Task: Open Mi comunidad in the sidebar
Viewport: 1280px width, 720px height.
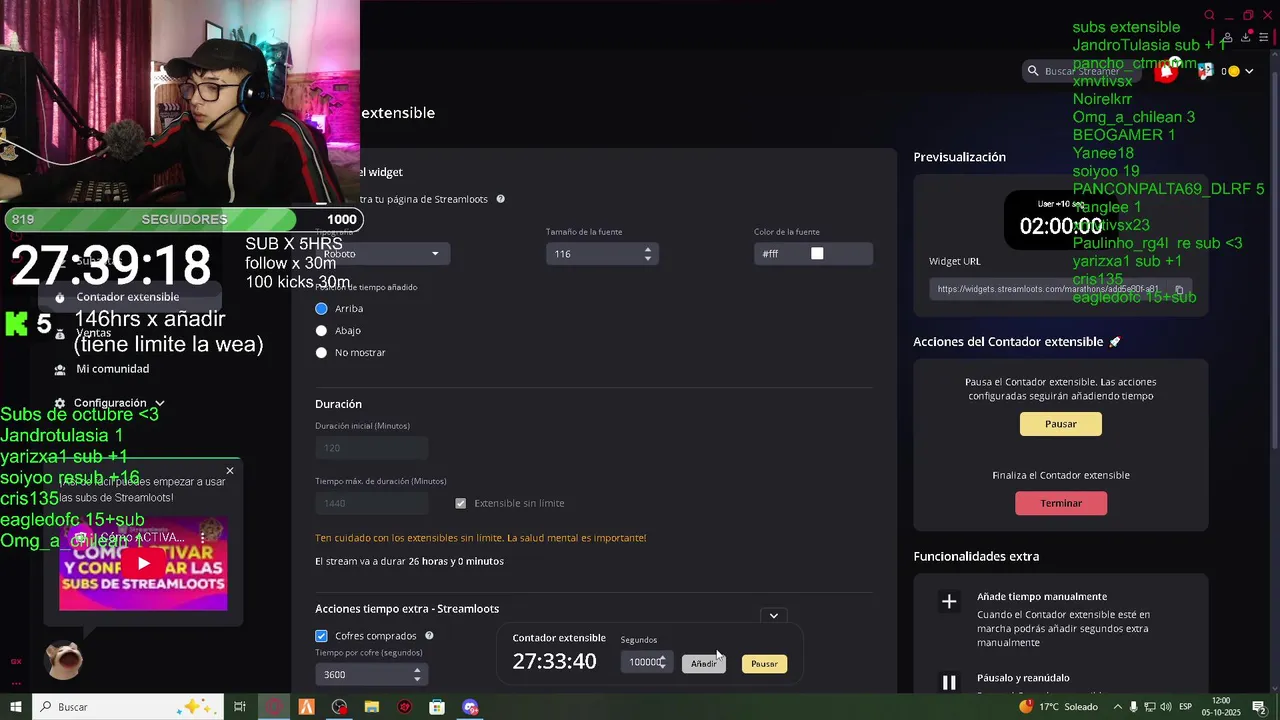Action: (113, 369)
